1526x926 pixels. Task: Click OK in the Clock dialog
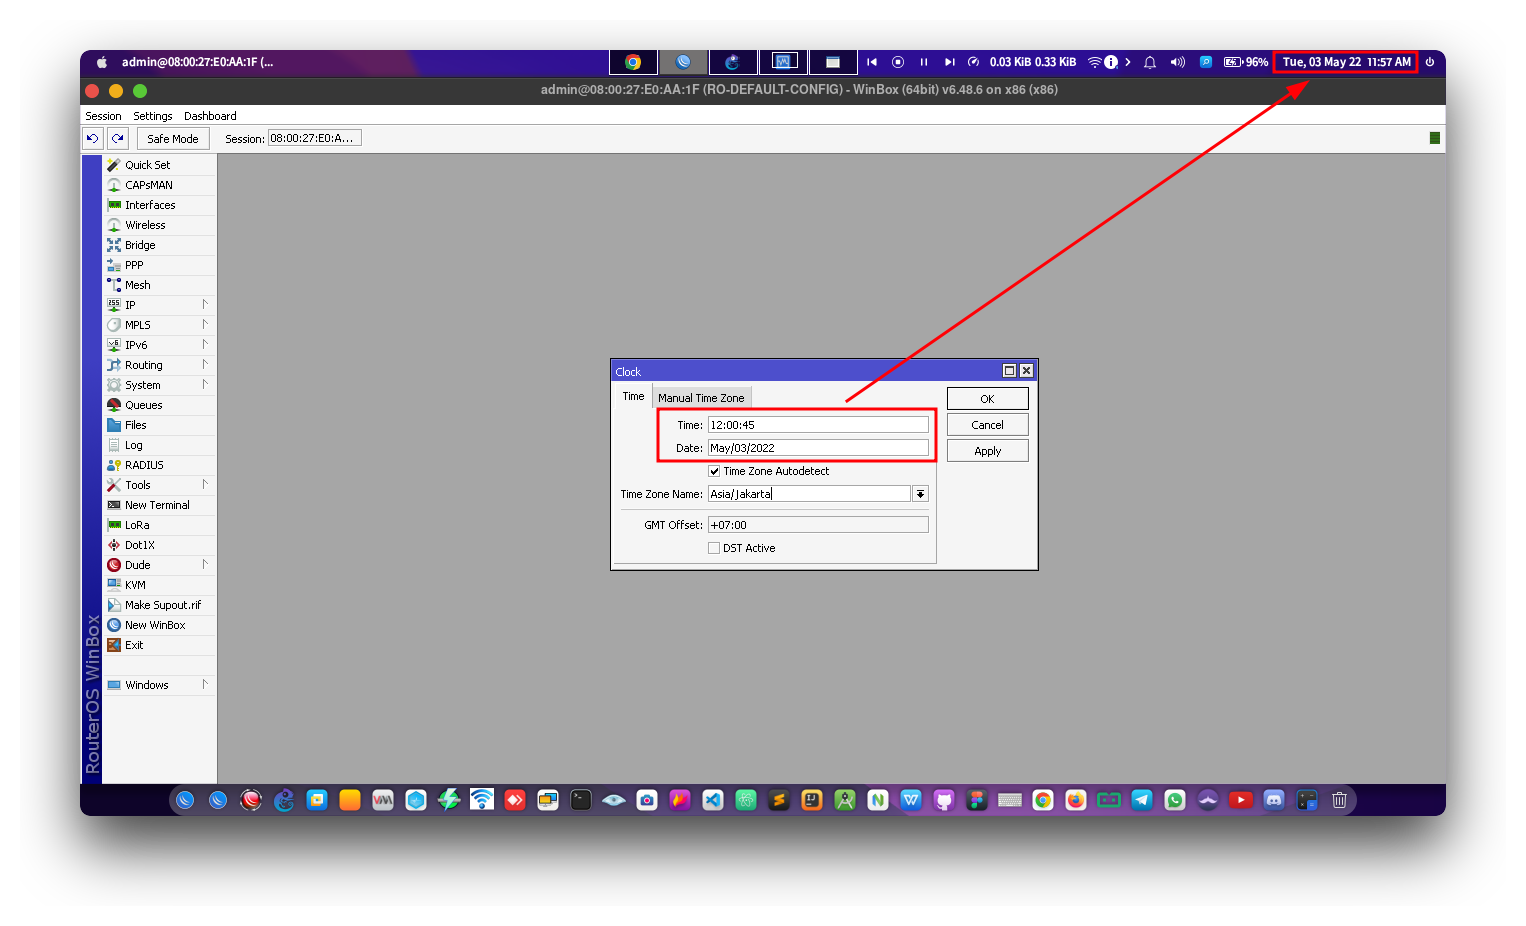987,399
